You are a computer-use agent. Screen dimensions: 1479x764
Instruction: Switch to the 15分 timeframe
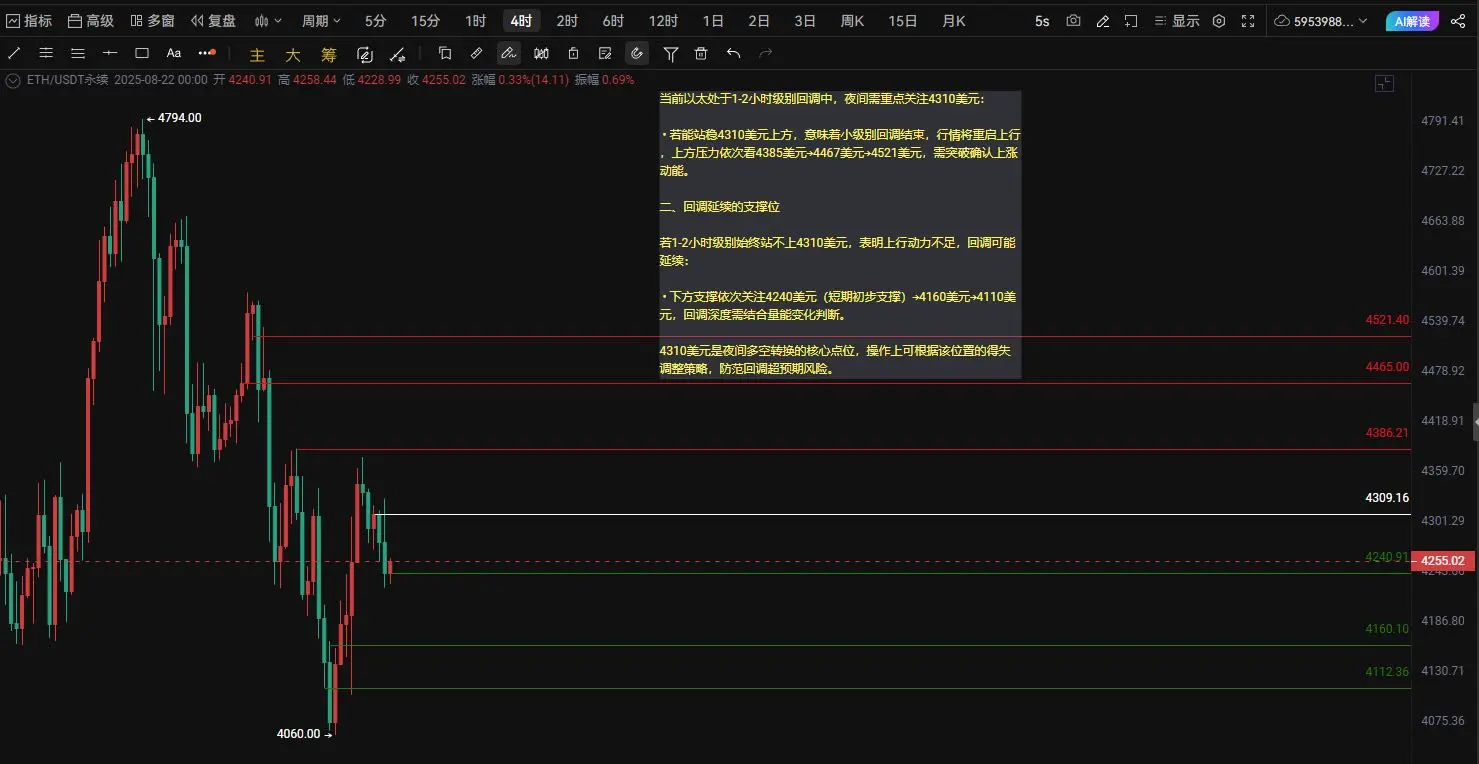tap(425, 20)
